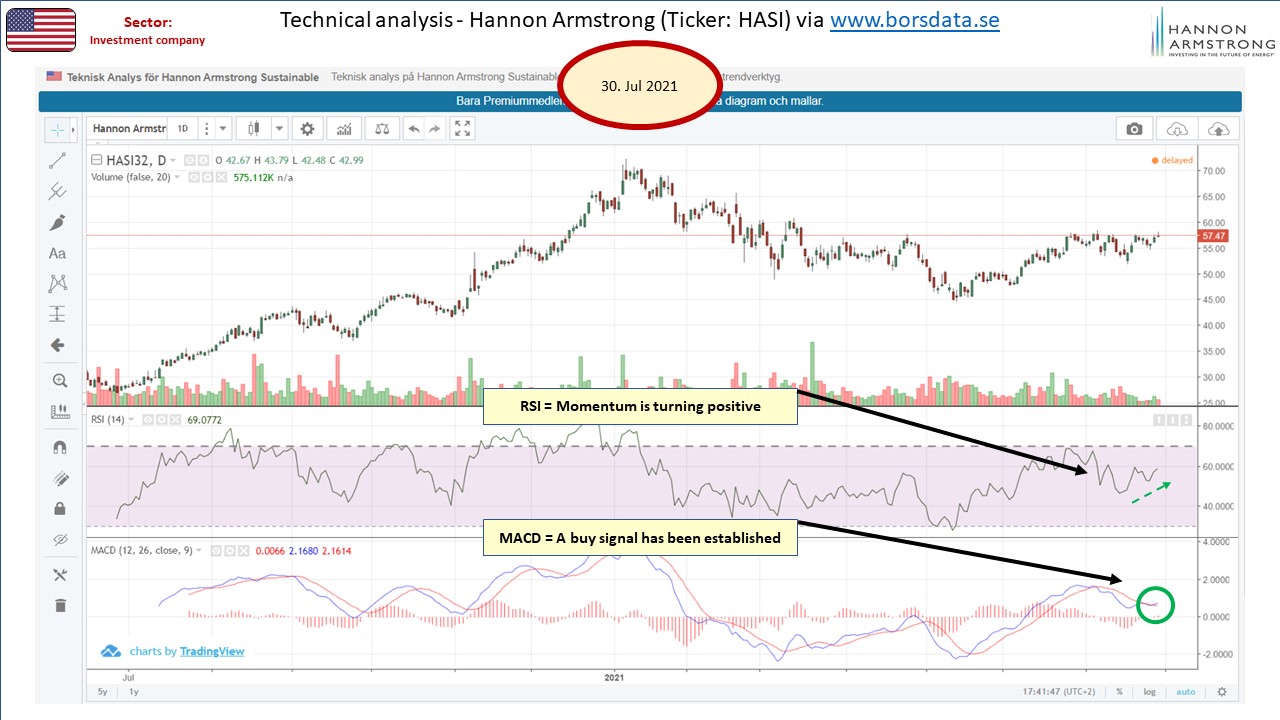Activate the zoom-in magnifier tool
This screenshot has height=720, width=1280.
(x=58, y=380)
